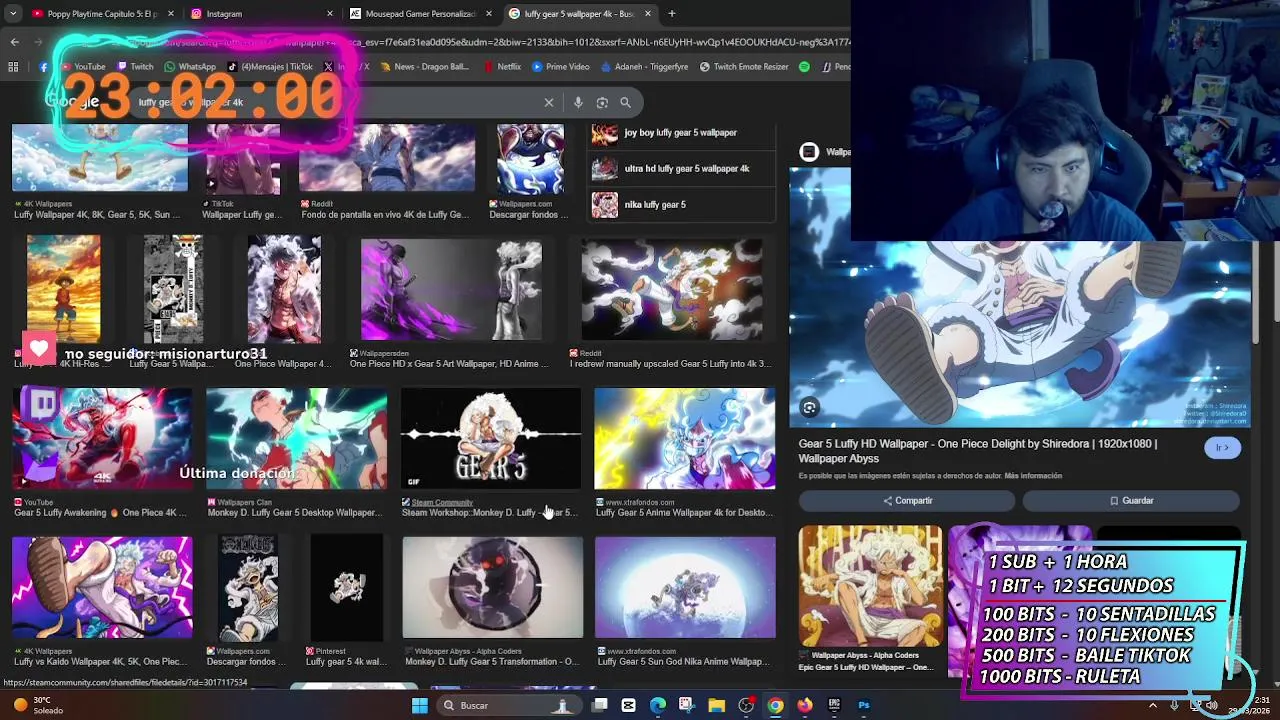Select suggestion nika luffy gear 5
Viewport: 1280px width, 720px height.
point(682,205)
